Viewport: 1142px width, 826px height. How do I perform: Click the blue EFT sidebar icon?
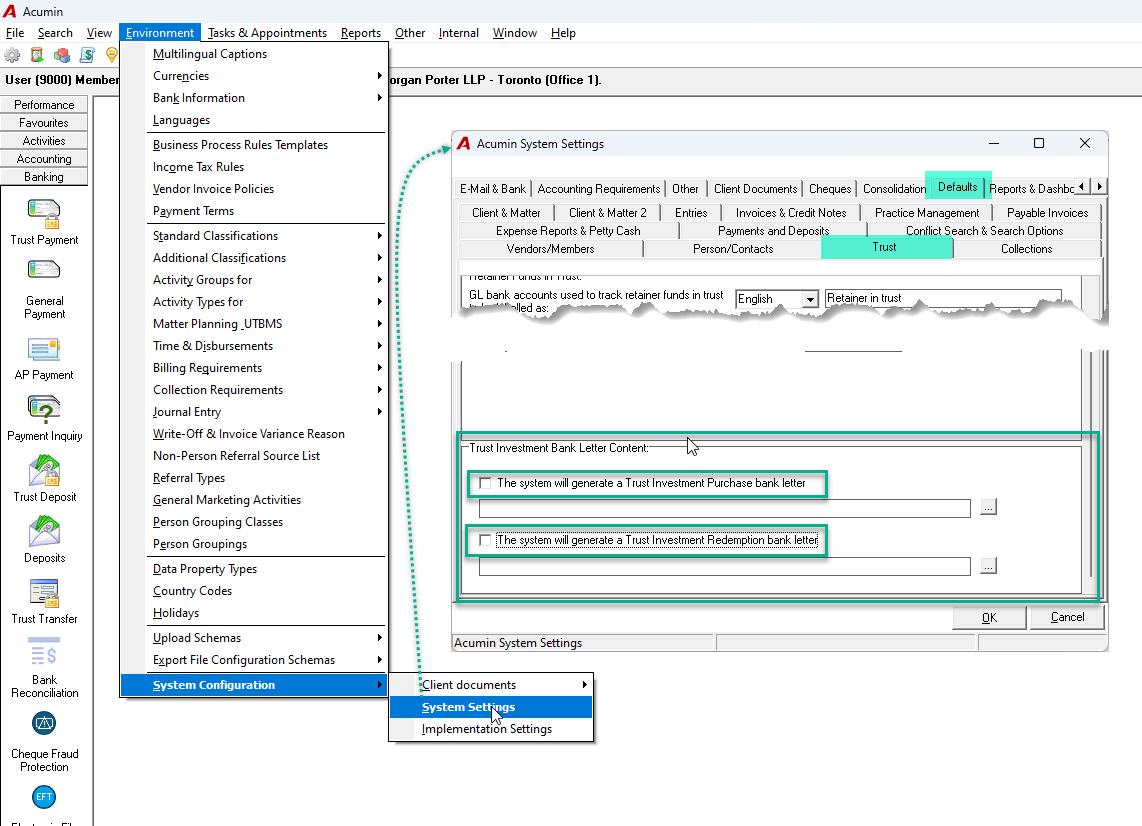tap(44, 797)
